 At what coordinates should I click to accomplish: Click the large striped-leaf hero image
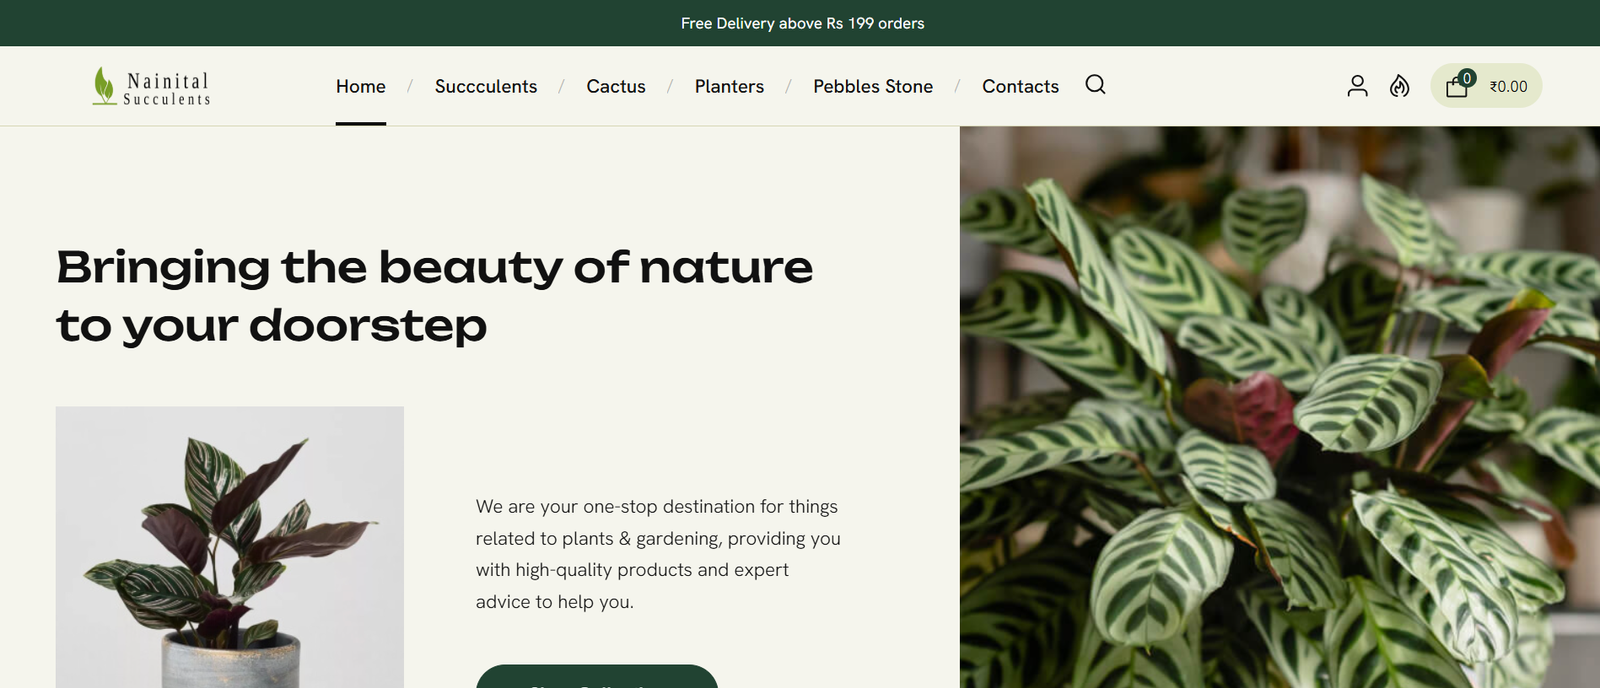click(1279, 406)
